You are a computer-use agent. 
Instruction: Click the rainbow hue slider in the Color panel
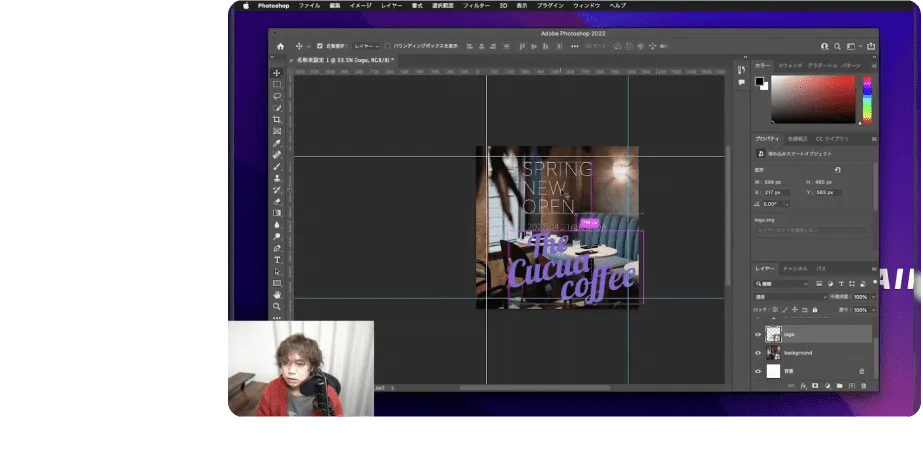click(x=866, y=100)
